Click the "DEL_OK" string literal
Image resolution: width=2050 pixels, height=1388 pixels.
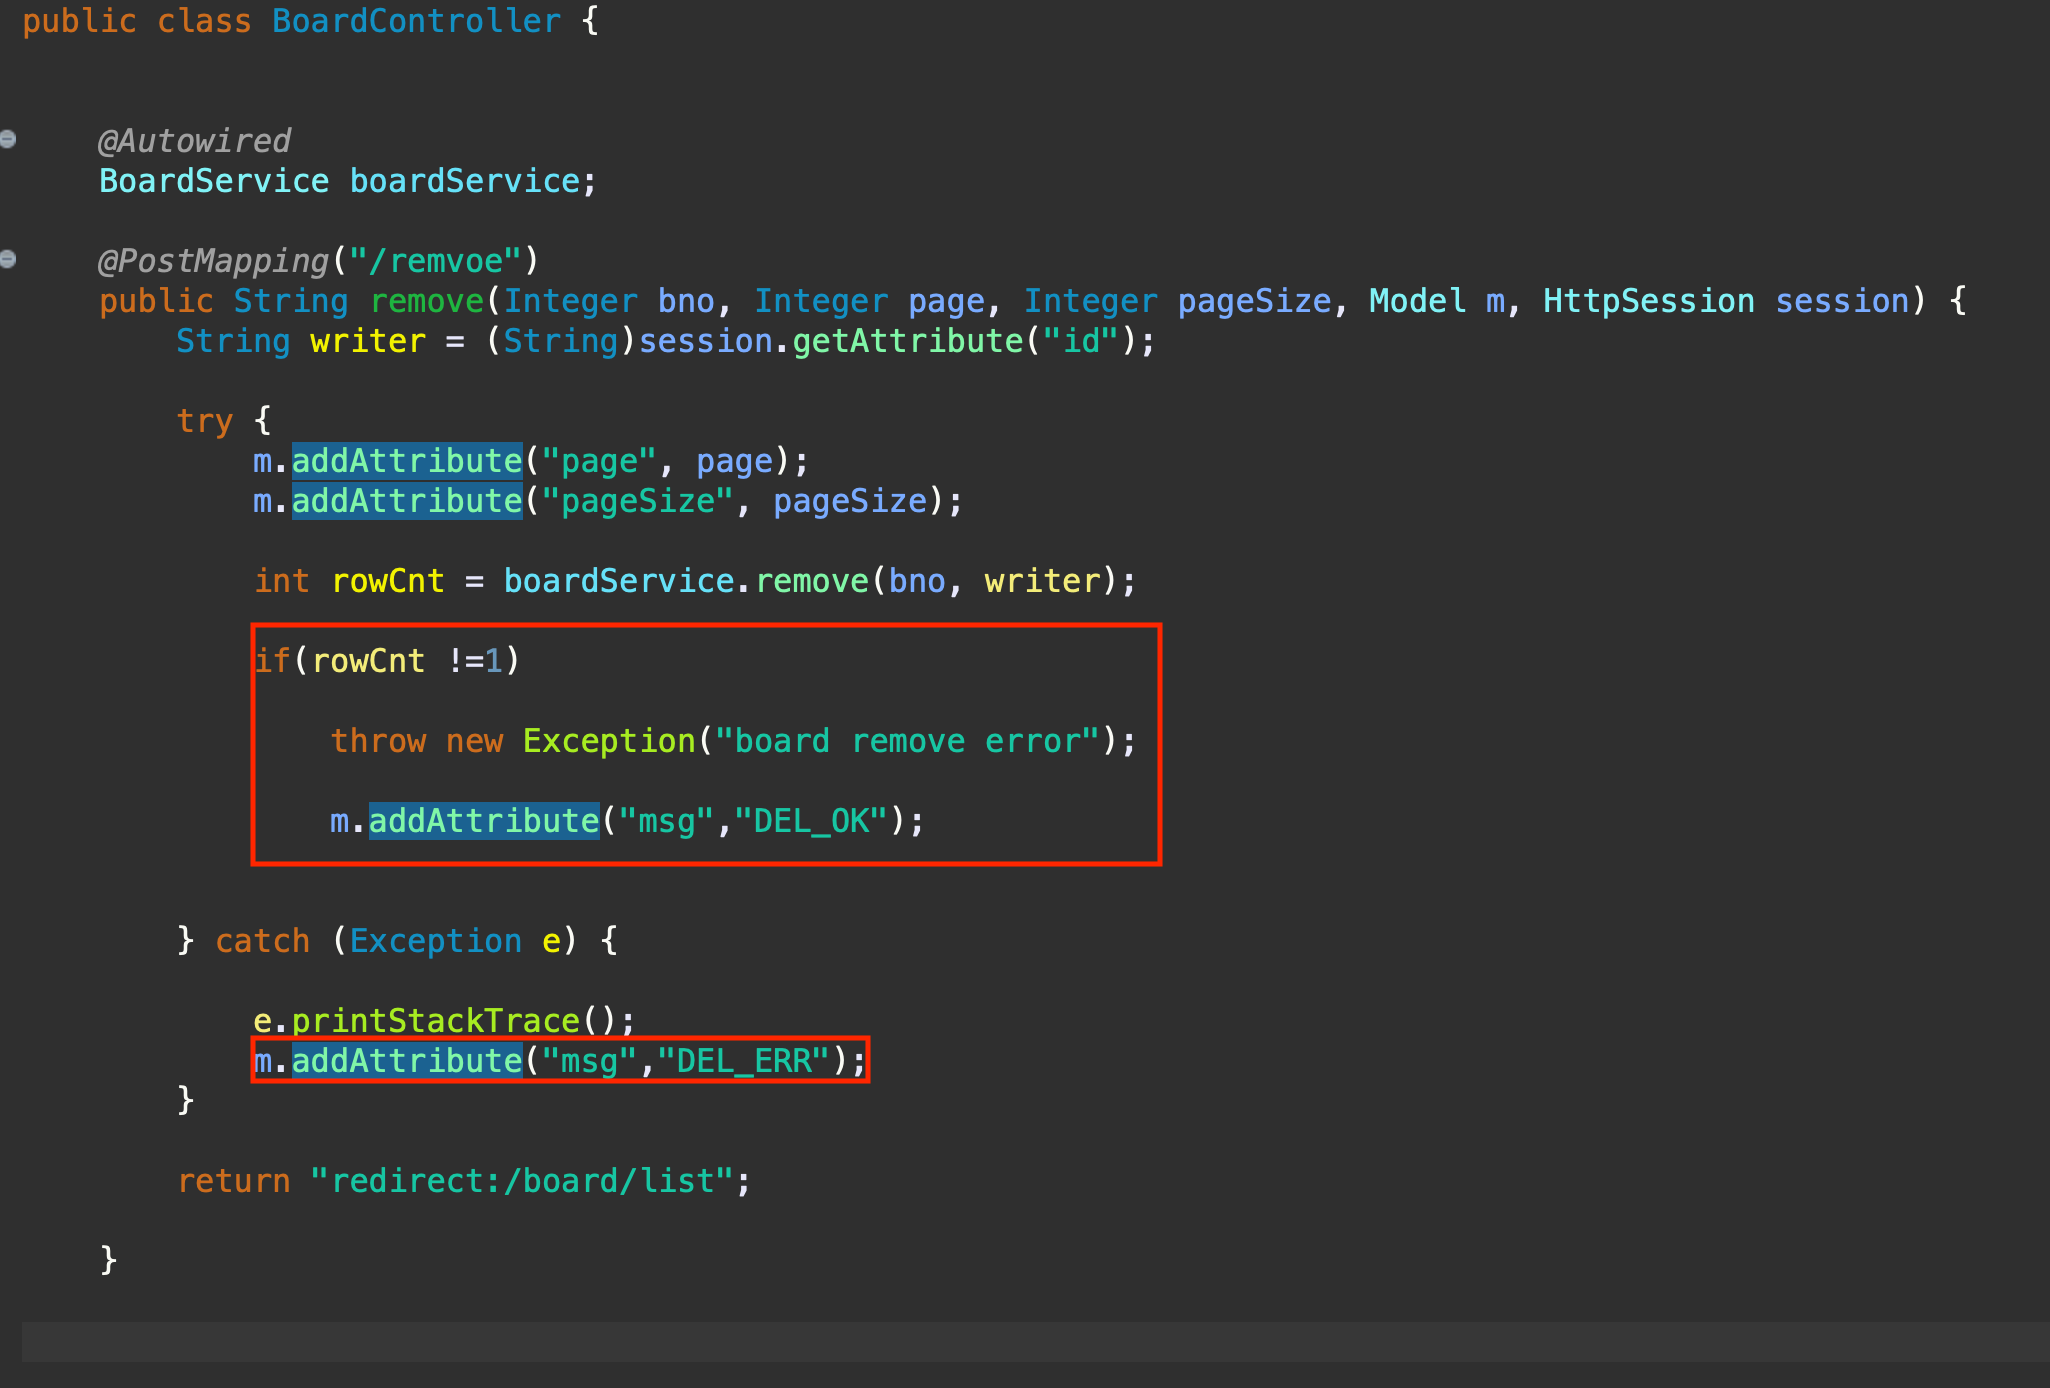[811, 821]
